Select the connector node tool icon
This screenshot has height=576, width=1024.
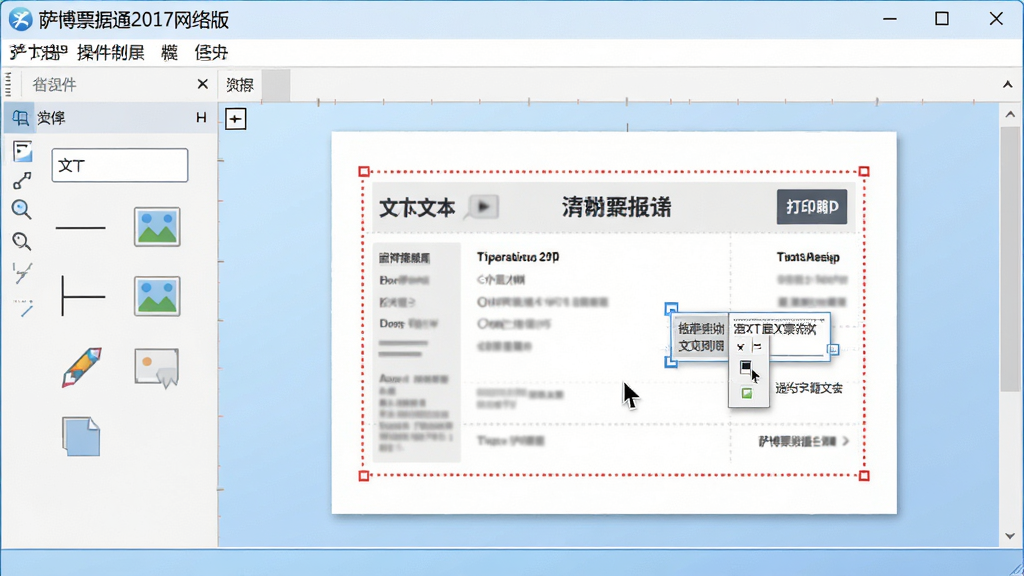click(22, 181)
